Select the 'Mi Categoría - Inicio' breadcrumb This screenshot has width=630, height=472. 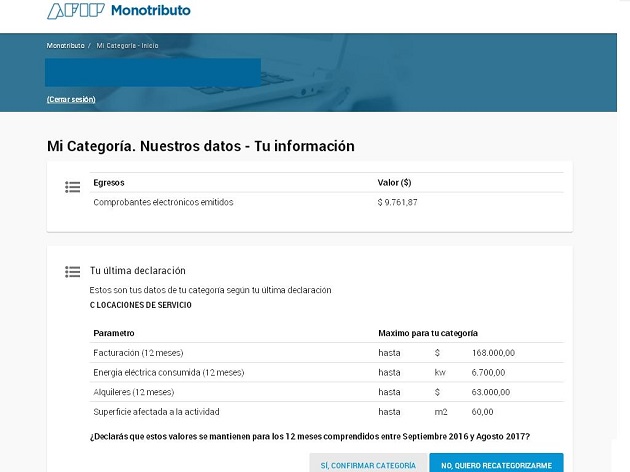128,46
